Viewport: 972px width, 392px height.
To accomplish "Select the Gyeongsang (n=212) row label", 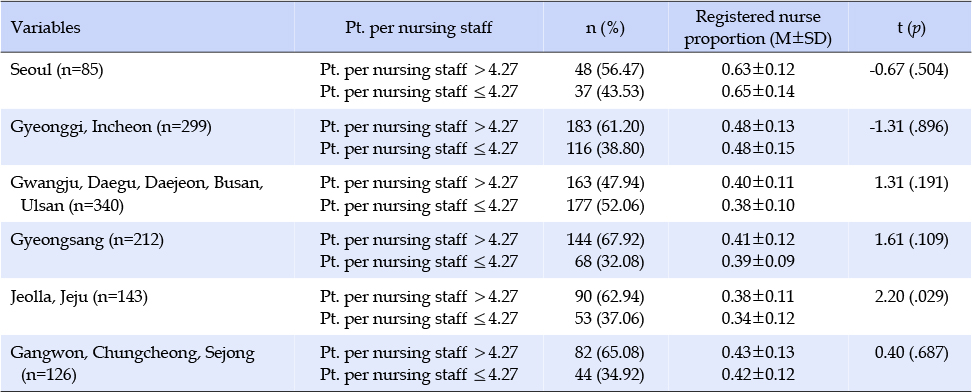I will [x=87, y=240].
